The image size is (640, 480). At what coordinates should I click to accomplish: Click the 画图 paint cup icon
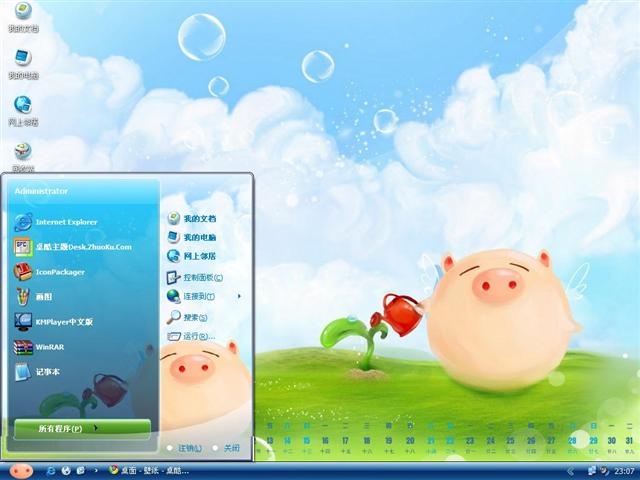(x=23, y=297)
